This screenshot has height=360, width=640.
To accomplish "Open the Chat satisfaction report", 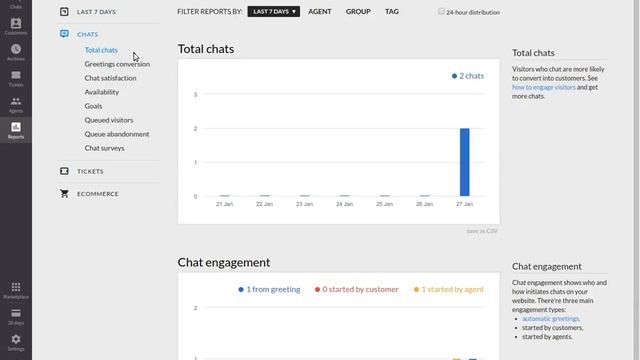I will [x=111, y=78].
